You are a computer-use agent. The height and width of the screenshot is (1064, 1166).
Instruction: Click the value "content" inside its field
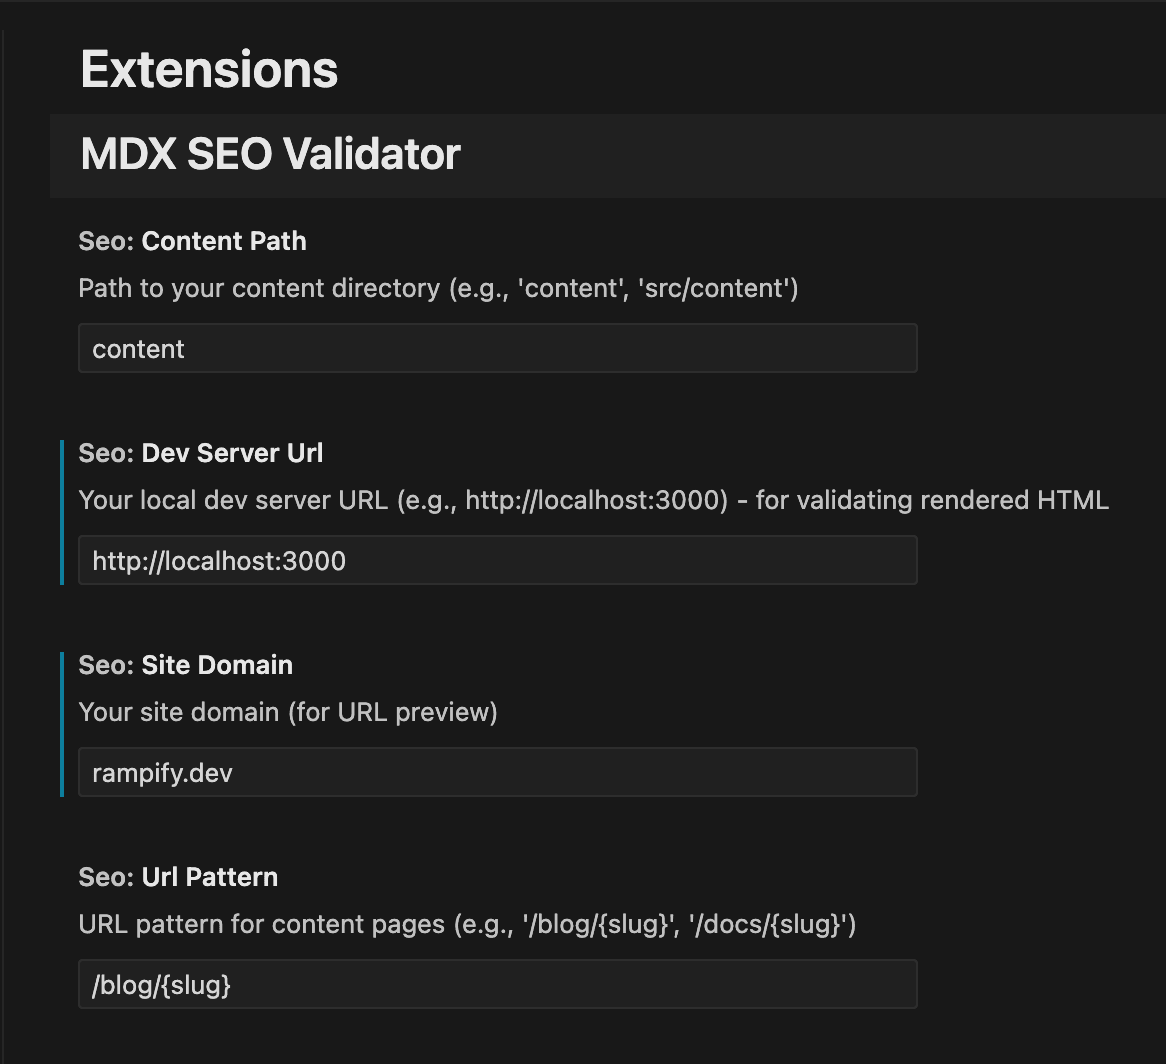tap(138, 348)
